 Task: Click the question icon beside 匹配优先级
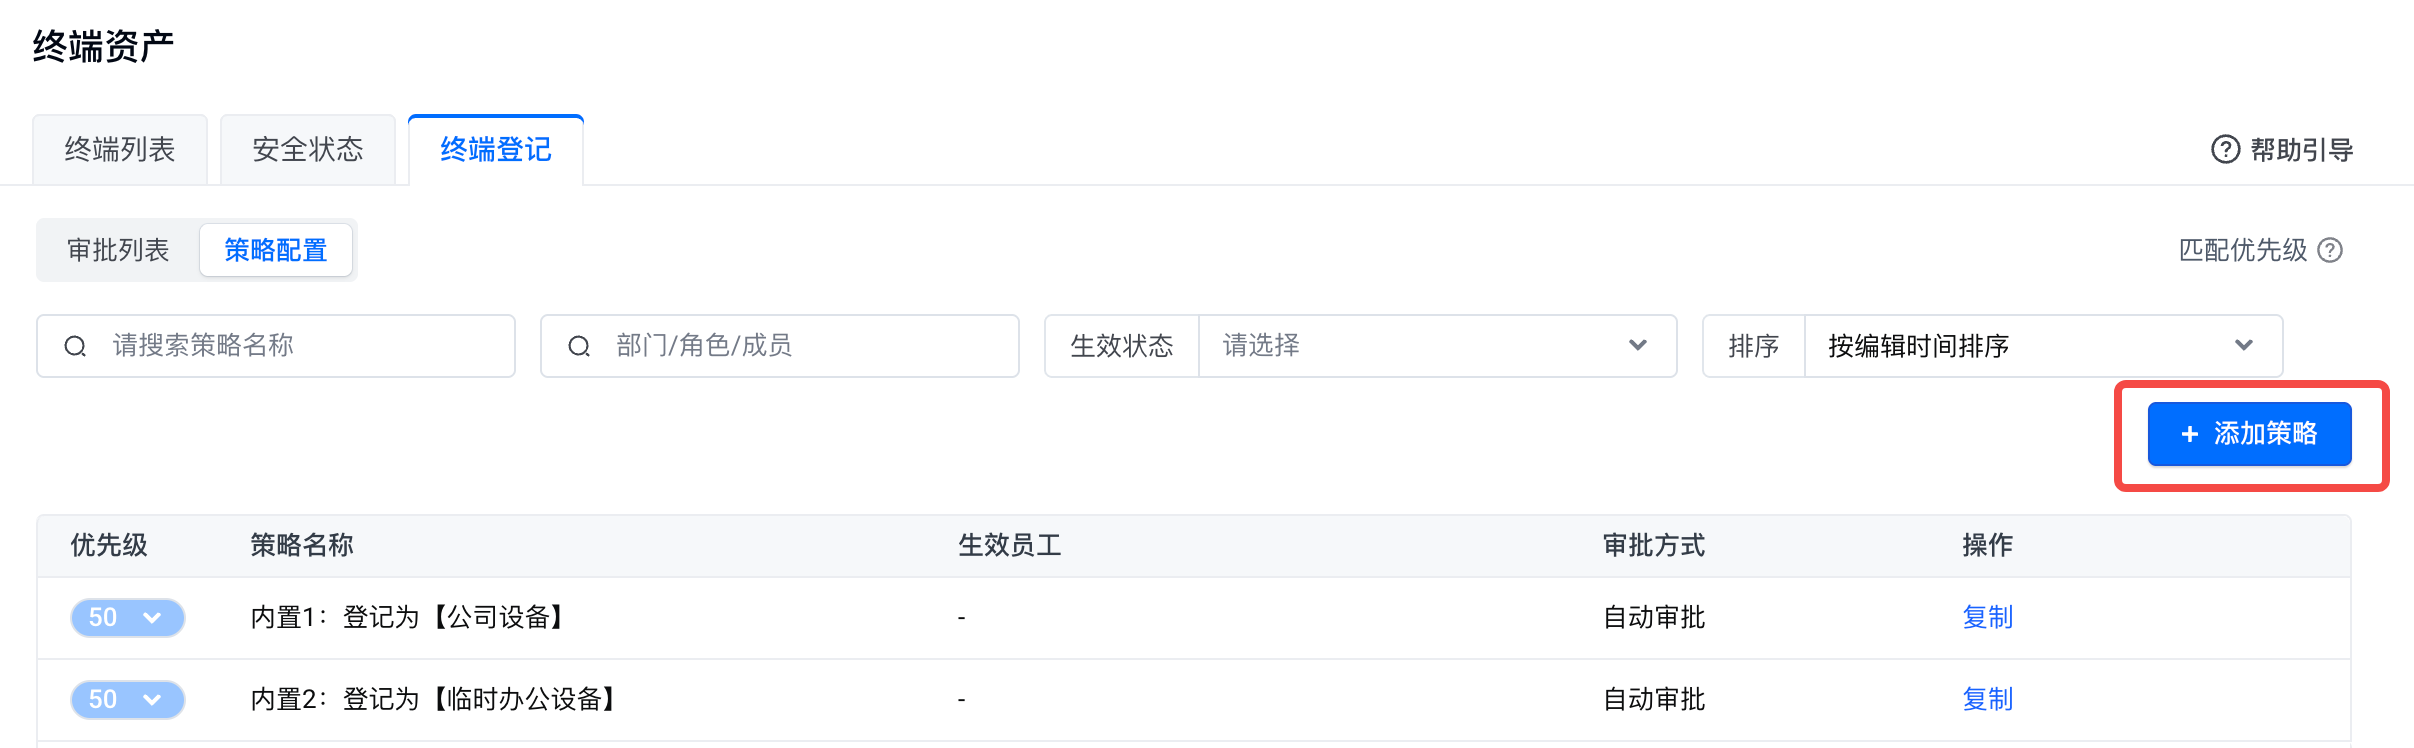2330,250
